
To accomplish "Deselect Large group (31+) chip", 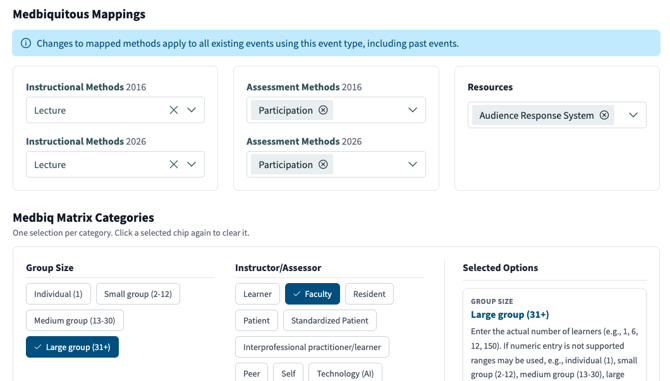I will click(x=72, y=347).
